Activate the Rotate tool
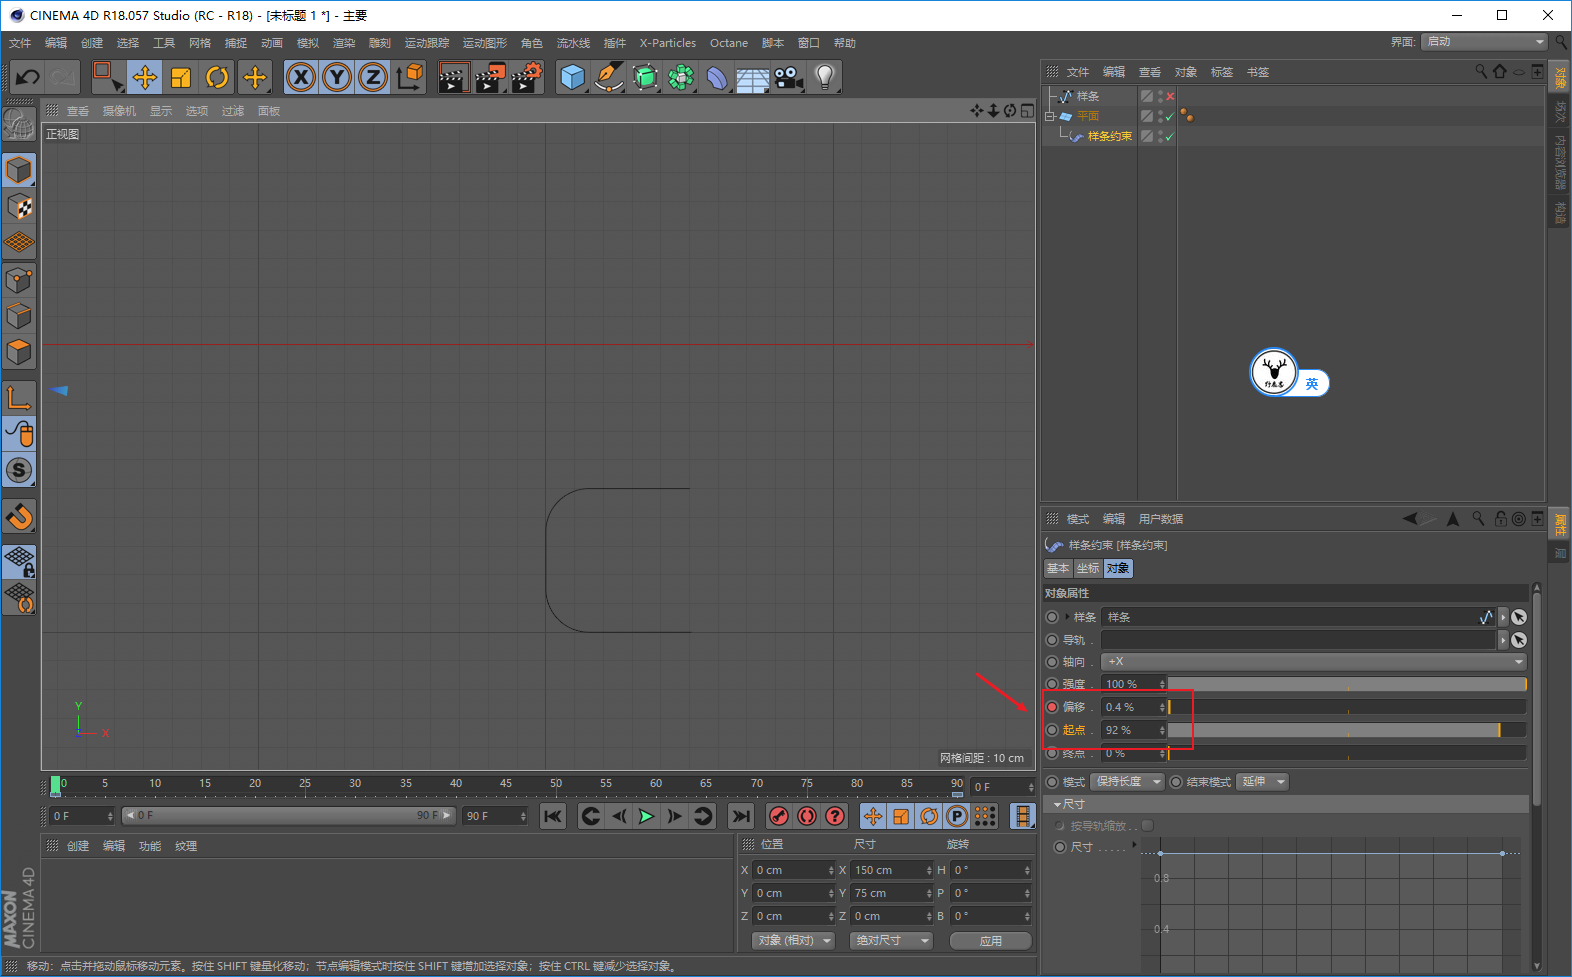 (217, 77)
